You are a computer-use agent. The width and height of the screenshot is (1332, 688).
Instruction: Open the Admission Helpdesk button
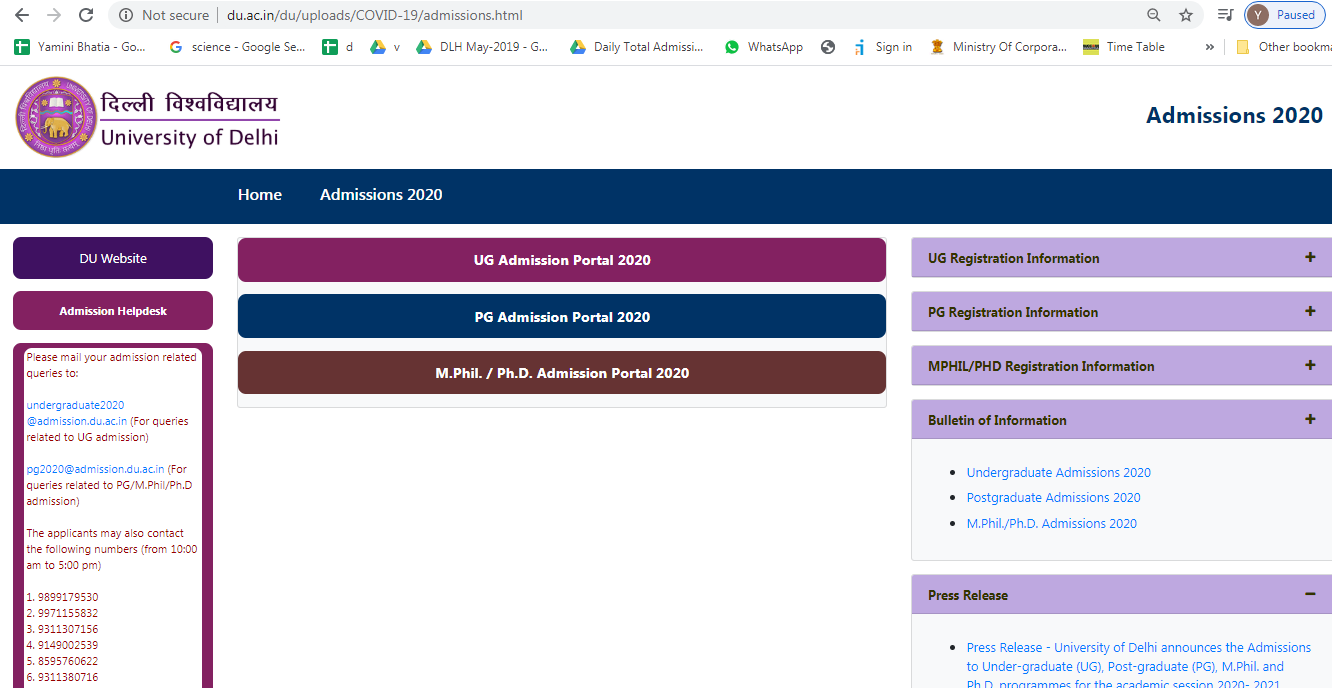coord(113,311)
